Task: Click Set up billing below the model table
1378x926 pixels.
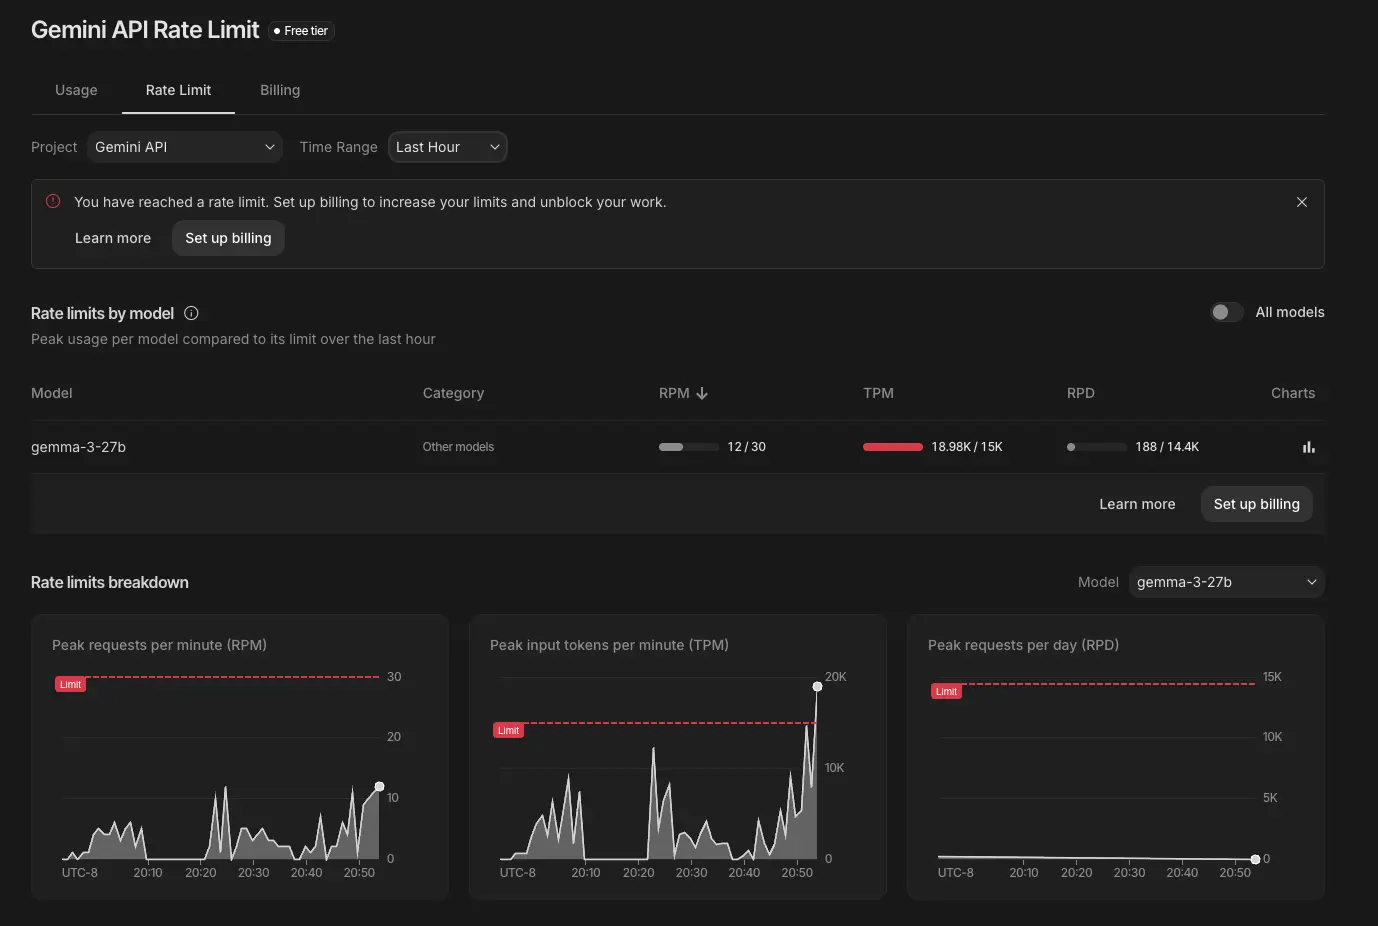Action: pyautogui.click(x=1256, y=504)
